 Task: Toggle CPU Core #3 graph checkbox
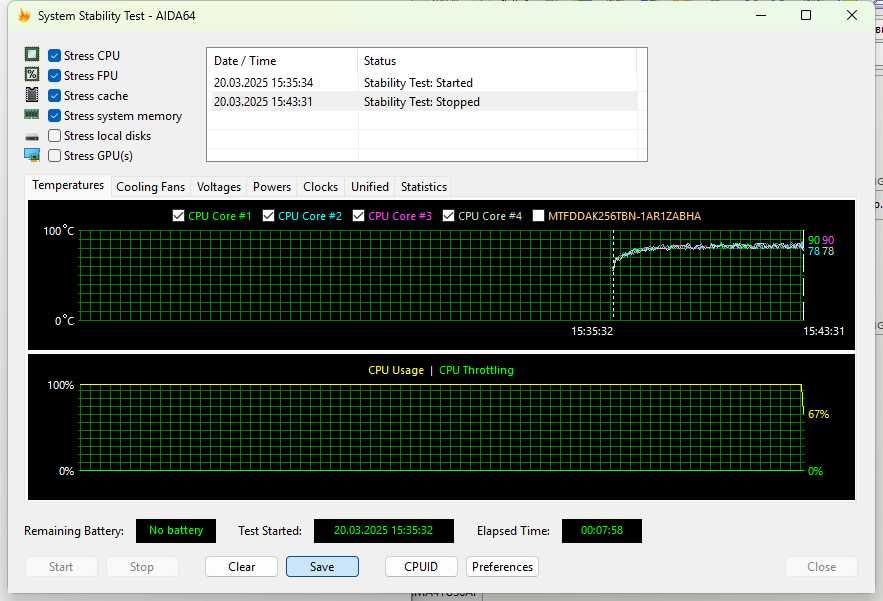click(x=359, y=216)
